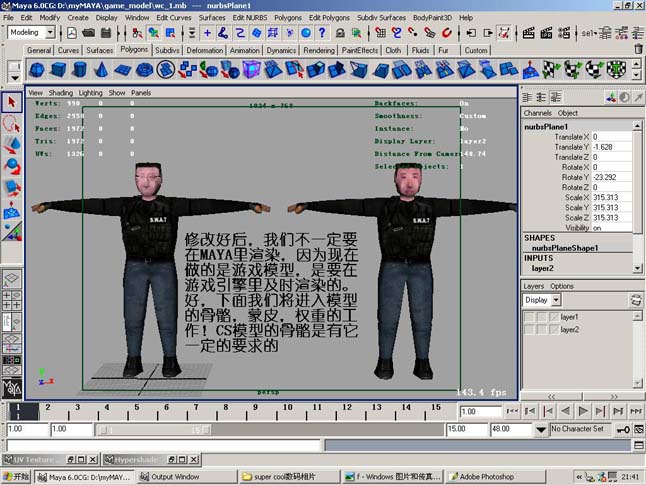Activate the Move tool in toolbox
646x485 pixels.
pyautogui.click(x=12, y=145)
